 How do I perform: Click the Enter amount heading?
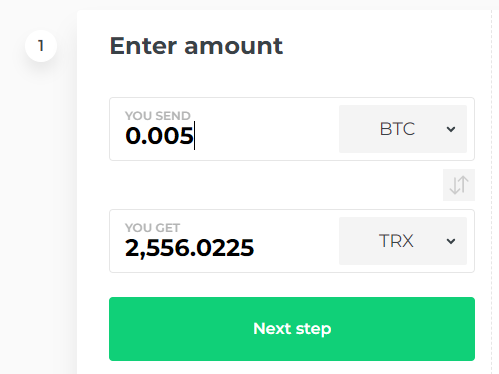(x=196, y=46)
